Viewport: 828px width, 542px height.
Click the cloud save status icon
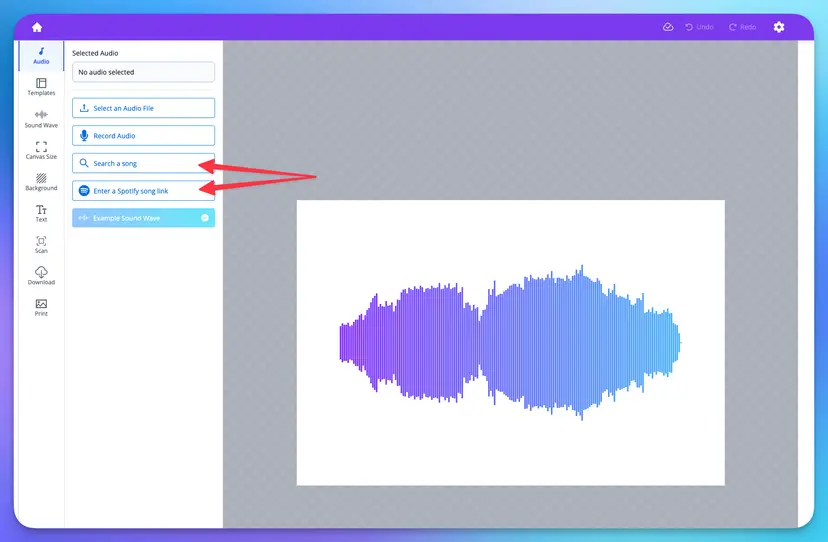pyautogui.click(x=668, y=27)
